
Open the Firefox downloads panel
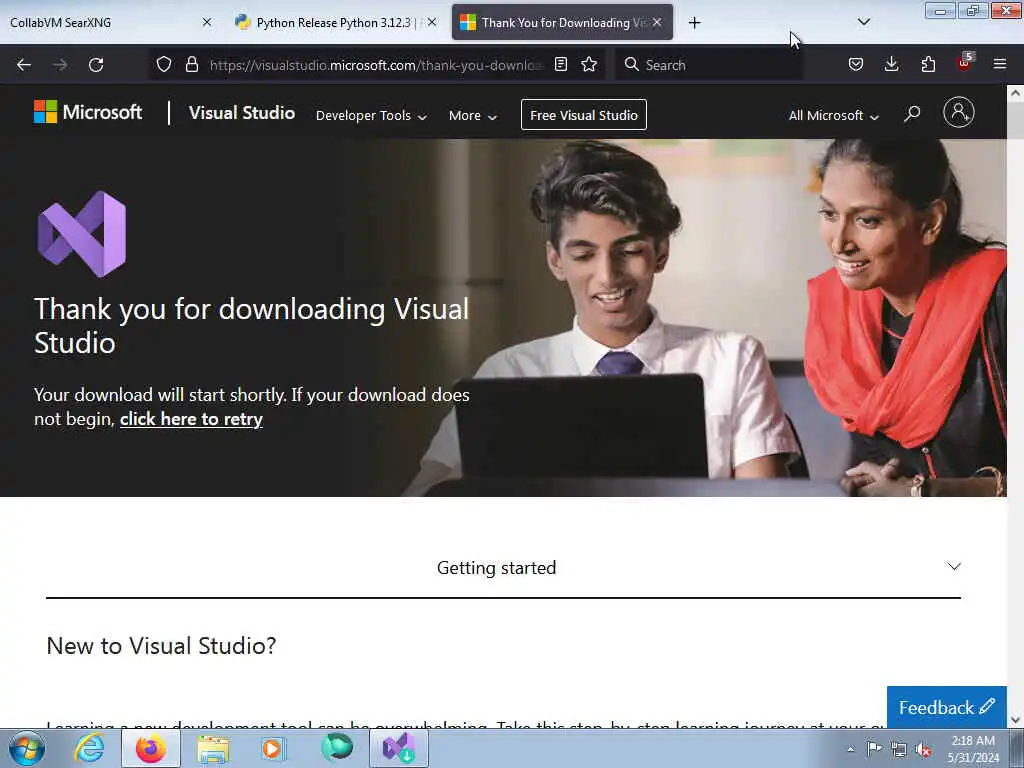coord(891,64)
